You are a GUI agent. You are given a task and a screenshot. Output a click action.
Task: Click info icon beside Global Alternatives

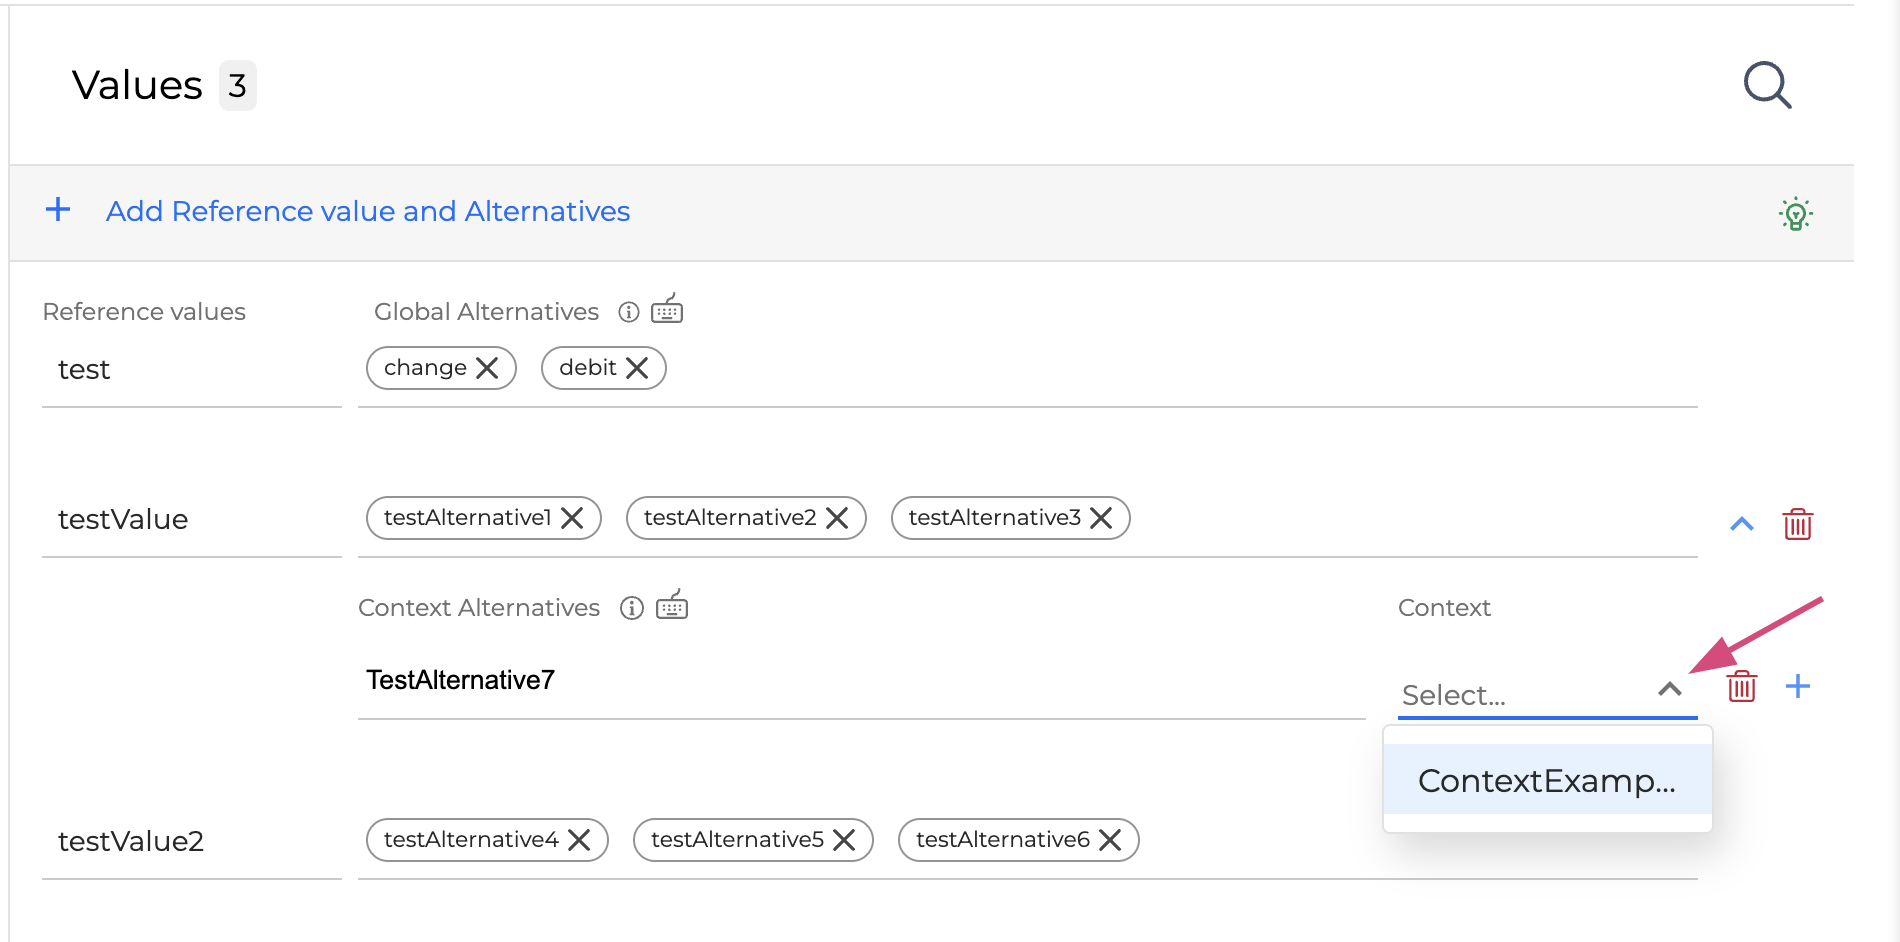tap(629, 312)
